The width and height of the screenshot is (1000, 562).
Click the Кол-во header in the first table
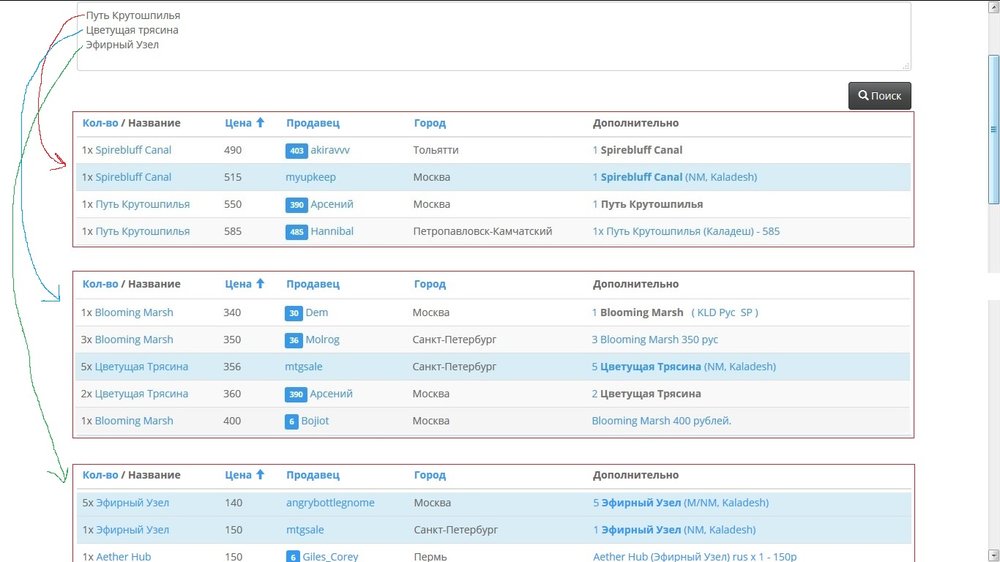click(99, 123)
